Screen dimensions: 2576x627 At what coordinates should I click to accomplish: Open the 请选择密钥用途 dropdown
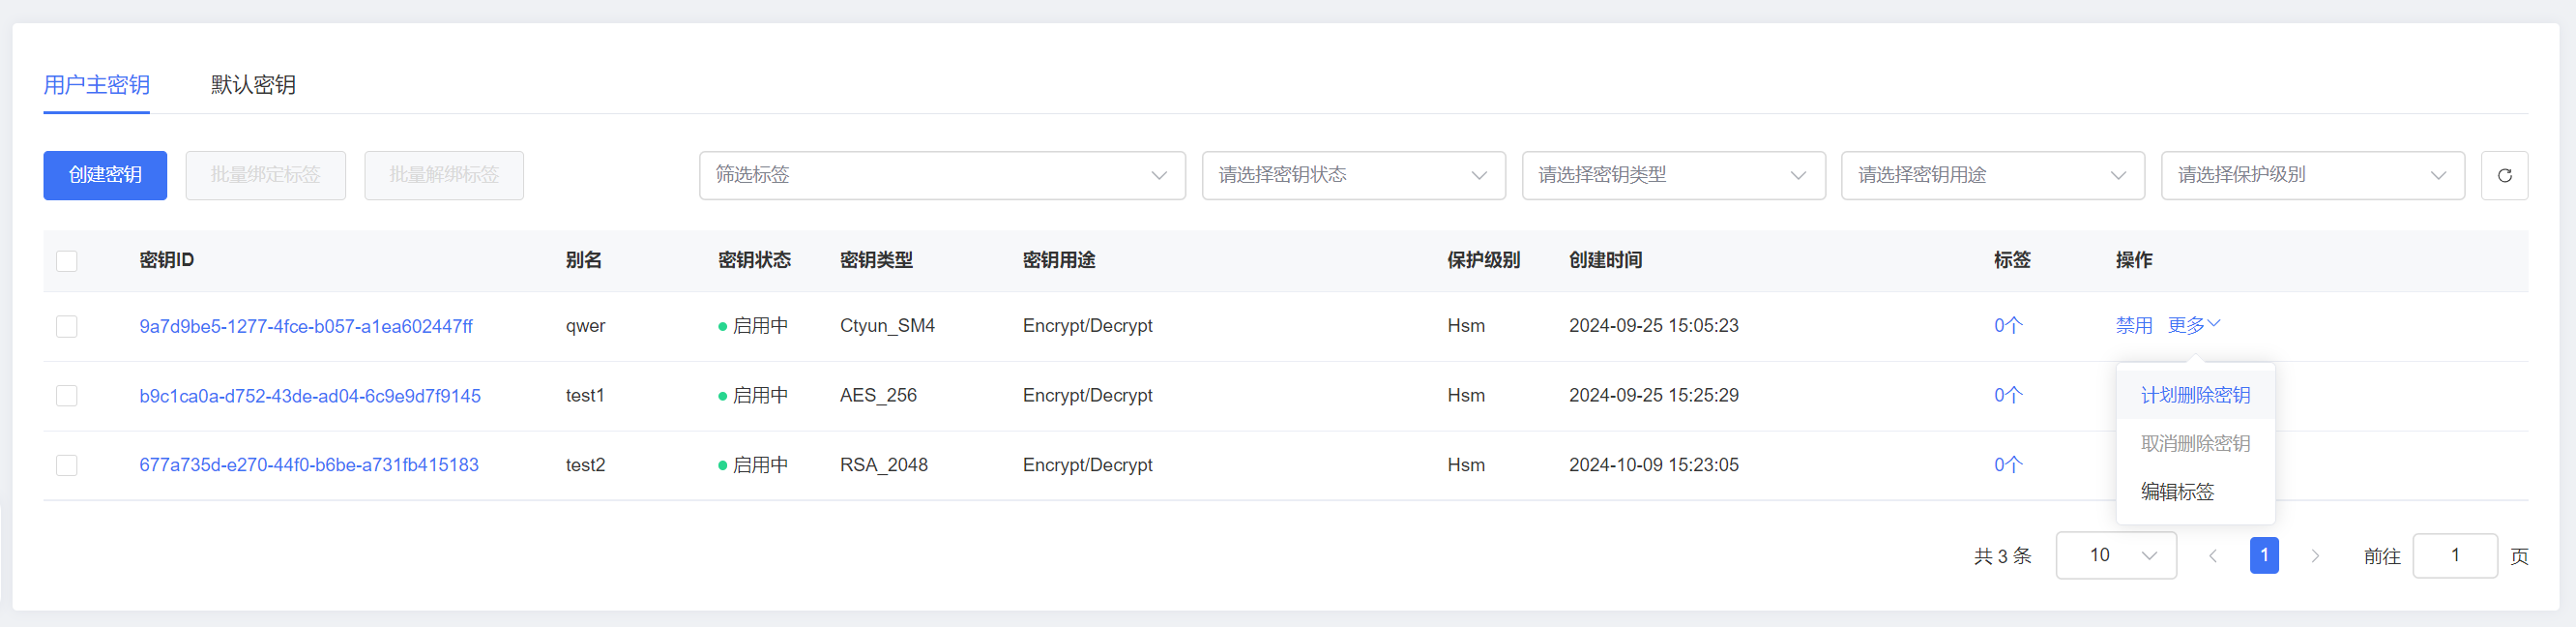tap(1993, 175)
